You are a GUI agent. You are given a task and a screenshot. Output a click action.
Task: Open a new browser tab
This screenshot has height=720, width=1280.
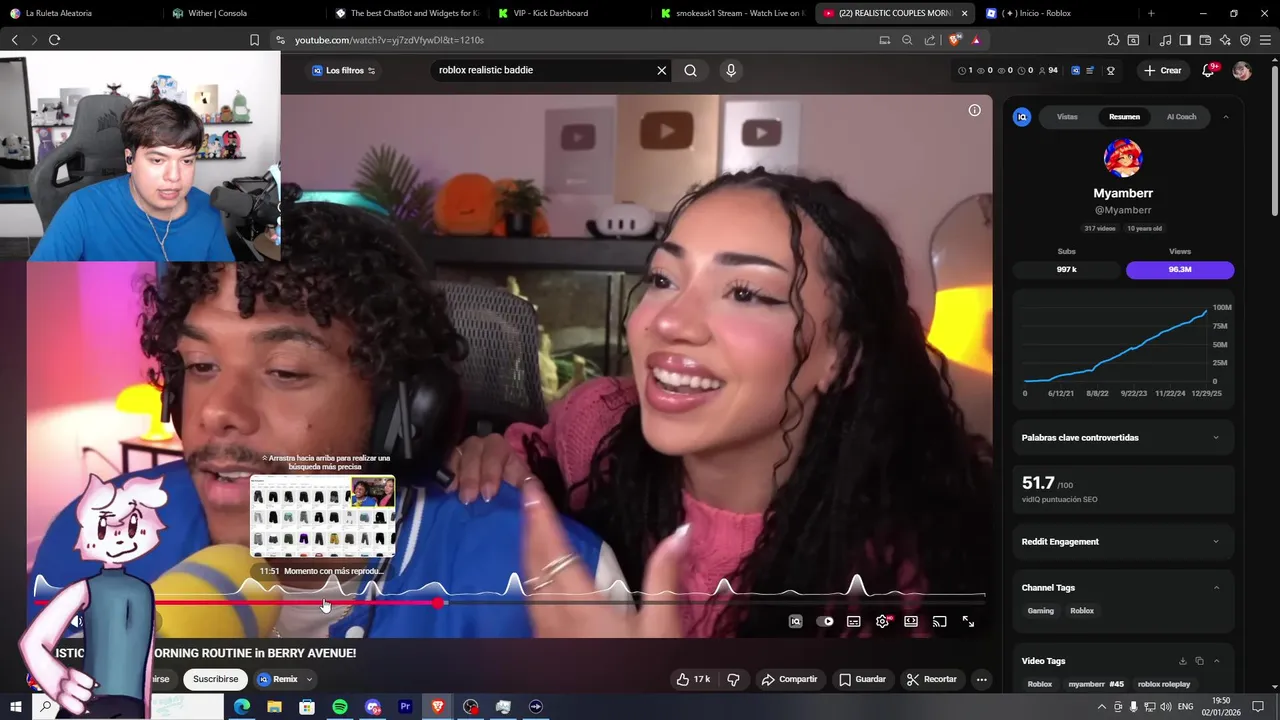[x=1151, y=13]
